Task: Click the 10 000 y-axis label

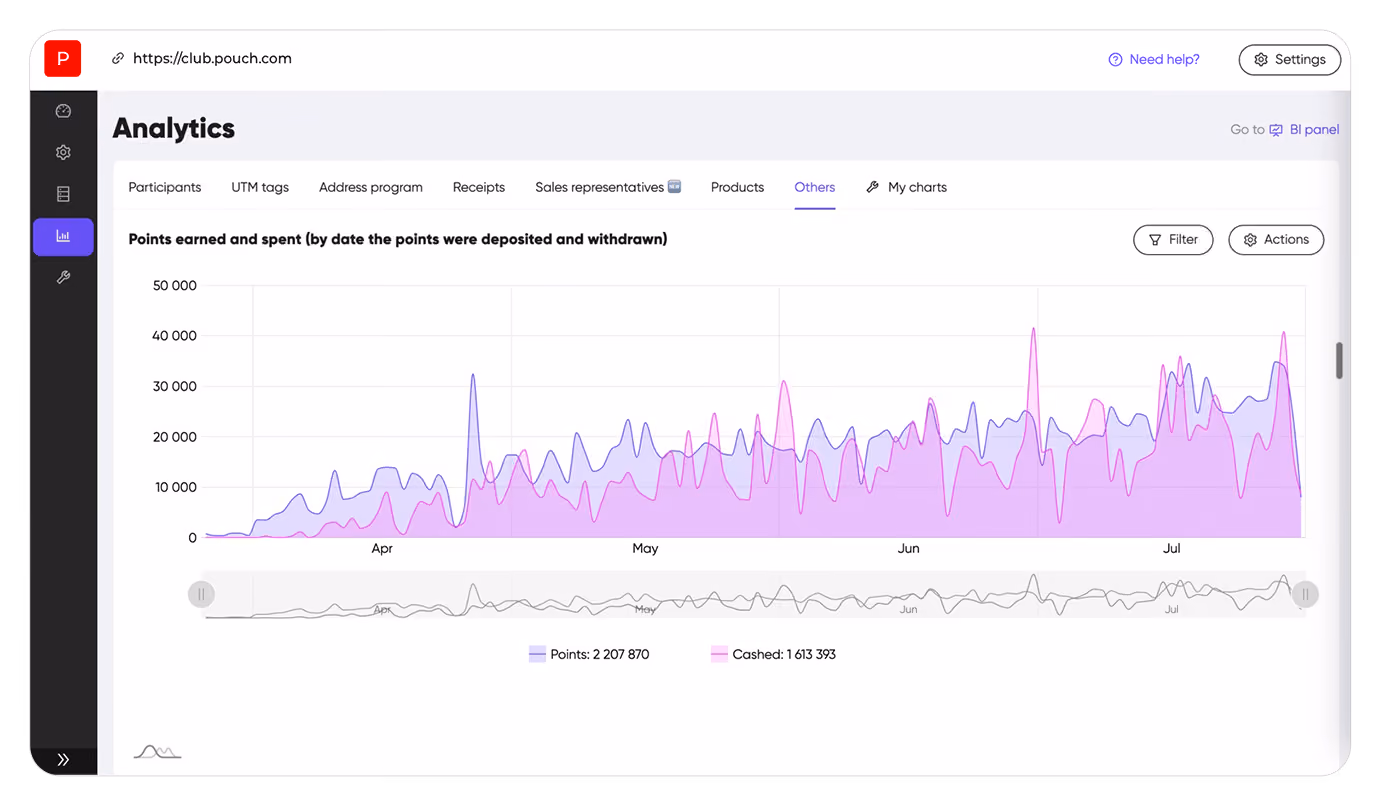Action: tap(175, 488)
